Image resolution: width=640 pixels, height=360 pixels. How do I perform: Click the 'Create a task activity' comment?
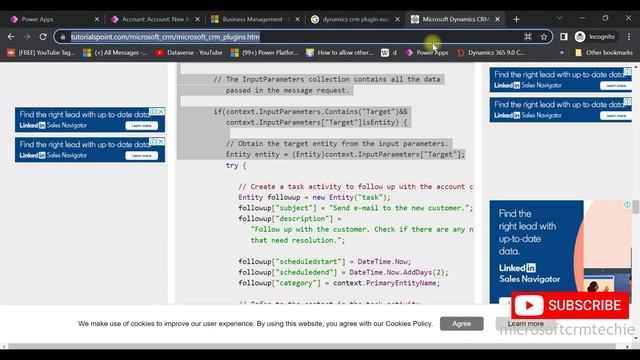(356, 187)
